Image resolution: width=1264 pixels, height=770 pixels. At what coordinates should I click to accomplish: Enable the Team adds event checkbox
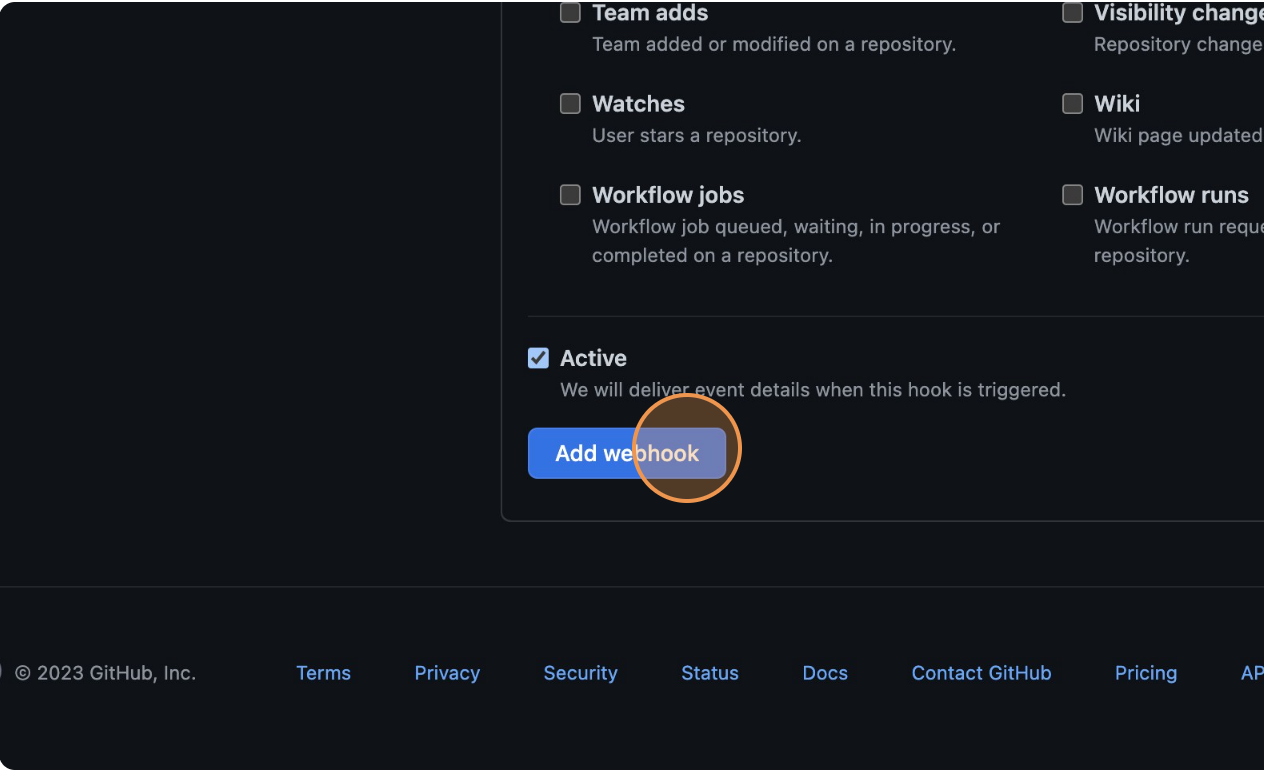click(570, 12)
